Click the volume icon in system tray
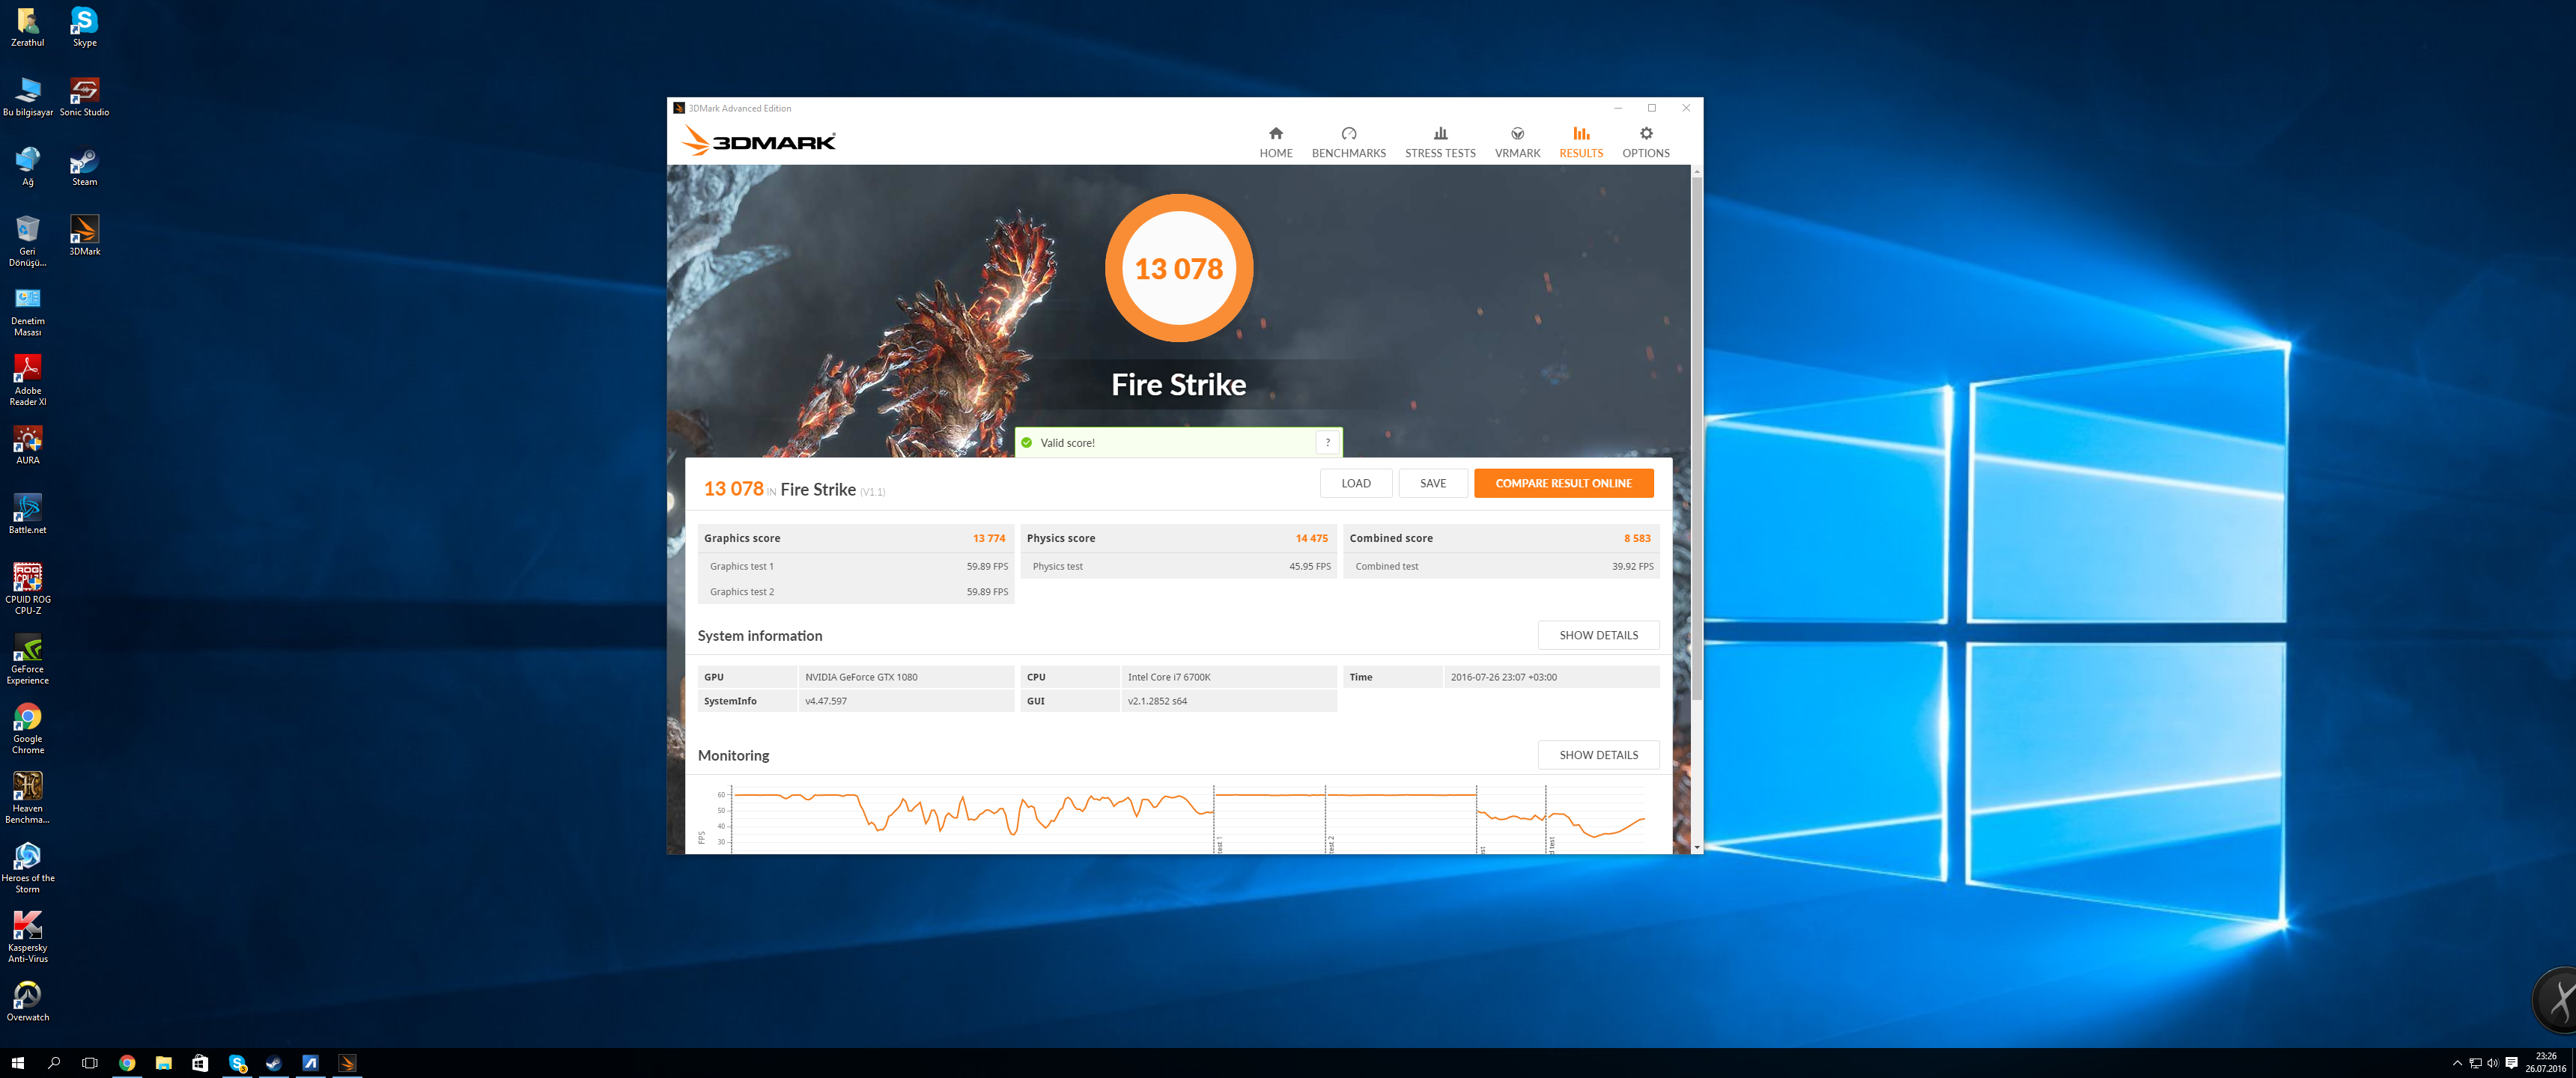Screen dimensions: 2576x1078 coord(2493,1063)
